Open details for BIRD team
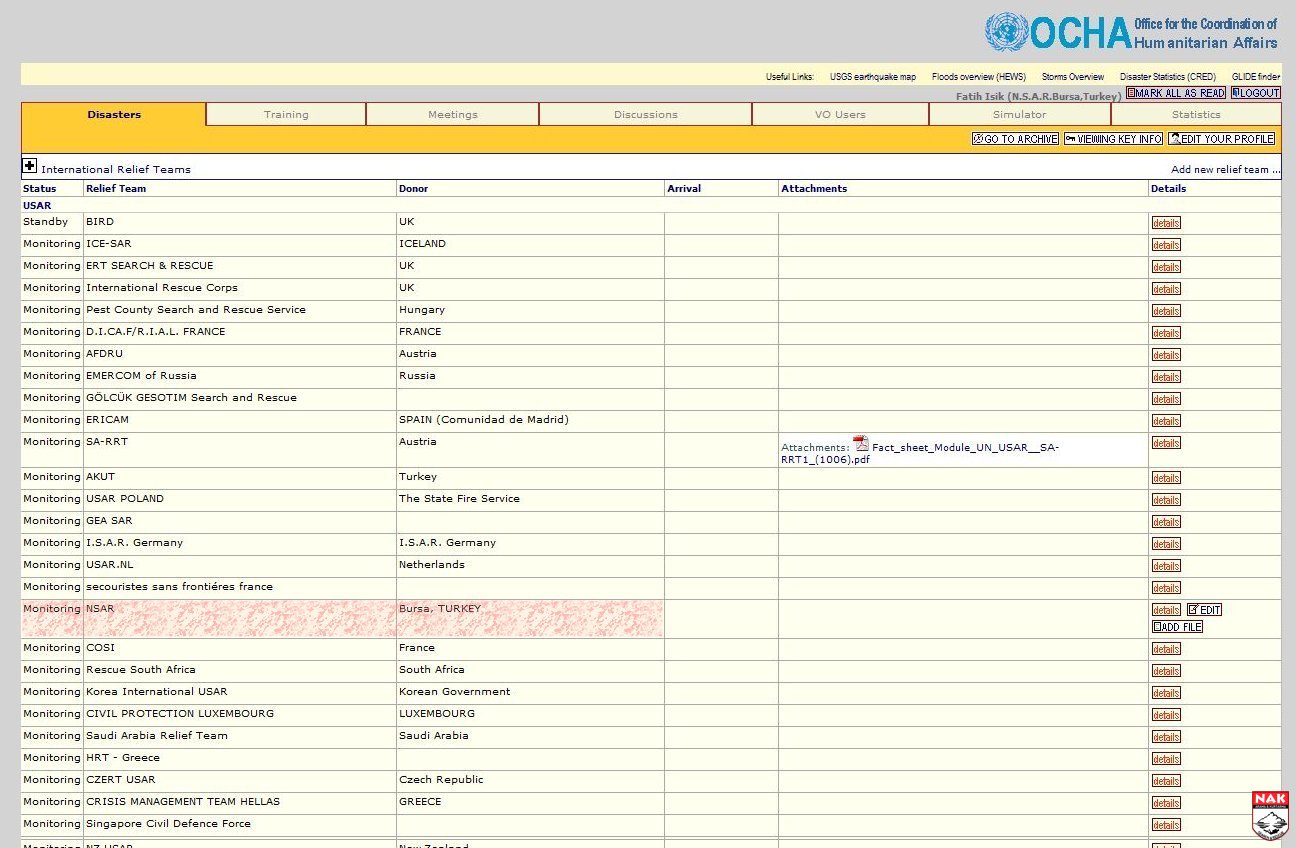The width and height of the screenshot is (1296, 848). point(1166,223)
